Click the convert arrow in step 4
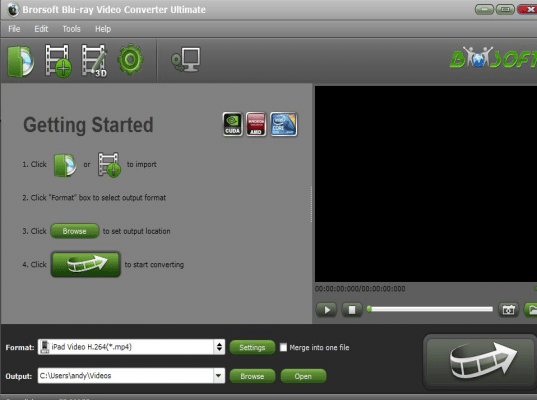Viewport: 537px width, 400px height. pyautogui.click(x=86, y=264)
